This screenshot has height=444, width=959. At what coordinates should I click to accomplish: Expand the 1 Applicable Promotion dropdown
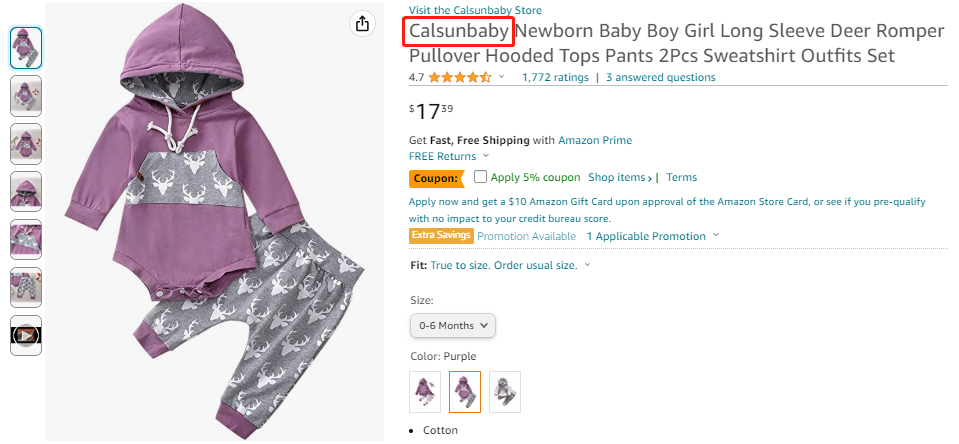tap(716, 236)
